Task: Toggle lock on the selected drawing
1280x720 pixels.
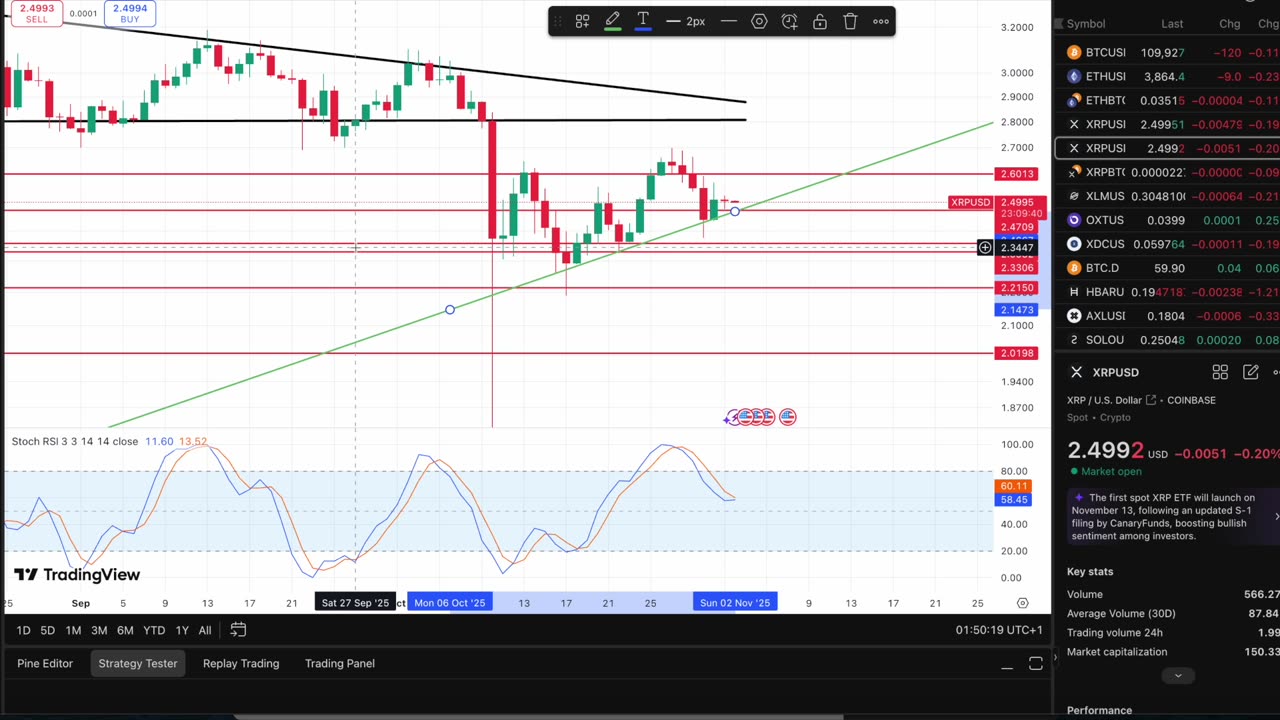Action: [x=820, y=21]
